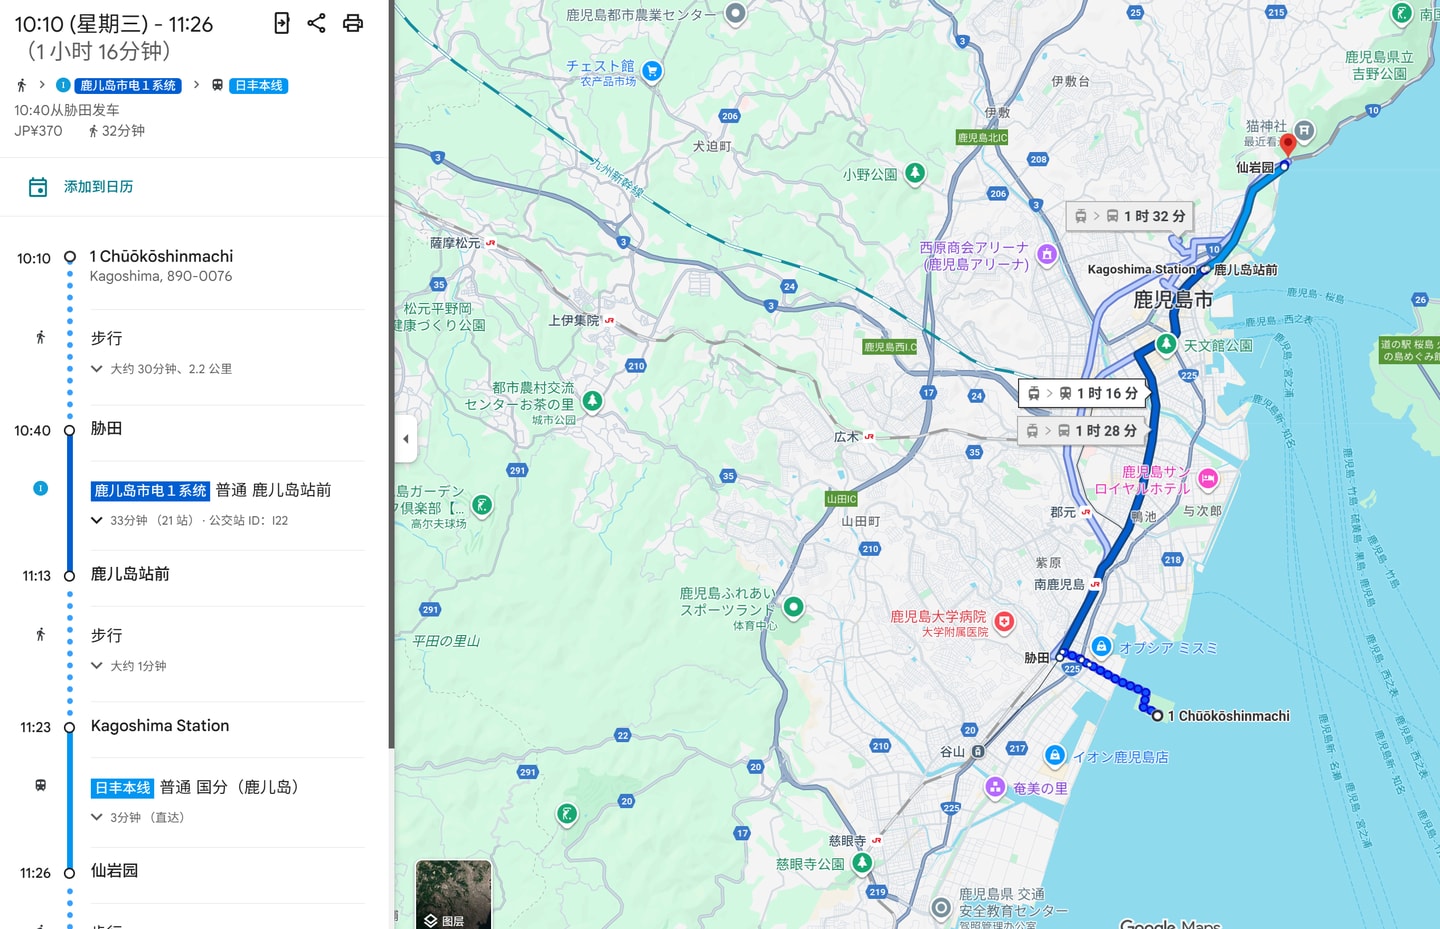Open the 图层 layers thumbnail
The height and width of the screenshot is (929, 1440).
[x=453, y=894]
